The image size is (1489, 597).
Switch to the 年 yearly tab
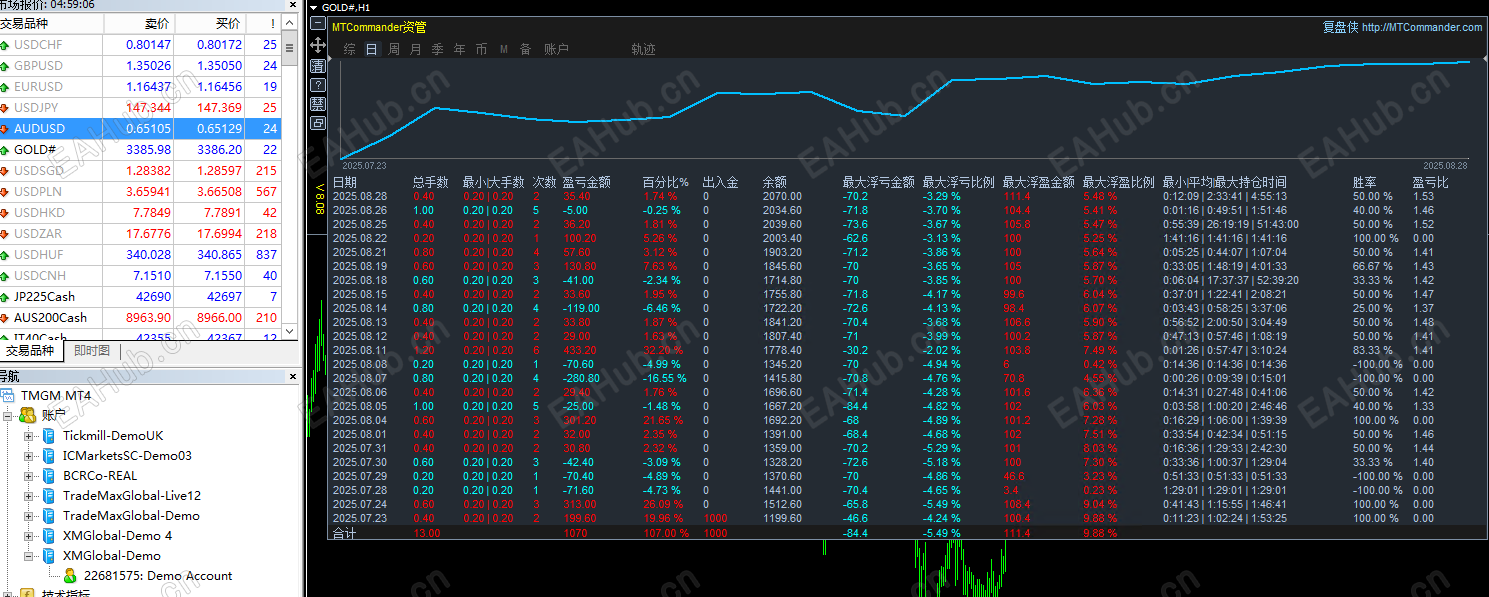[x=460, y=49]
